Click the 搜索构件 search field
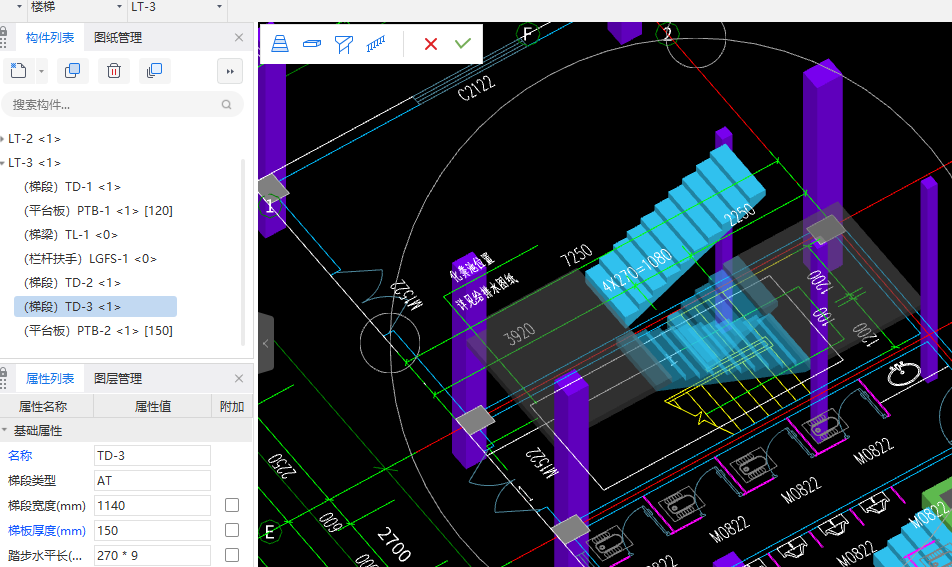Screen dimensions: 952x567 click(x=123, y=104)
